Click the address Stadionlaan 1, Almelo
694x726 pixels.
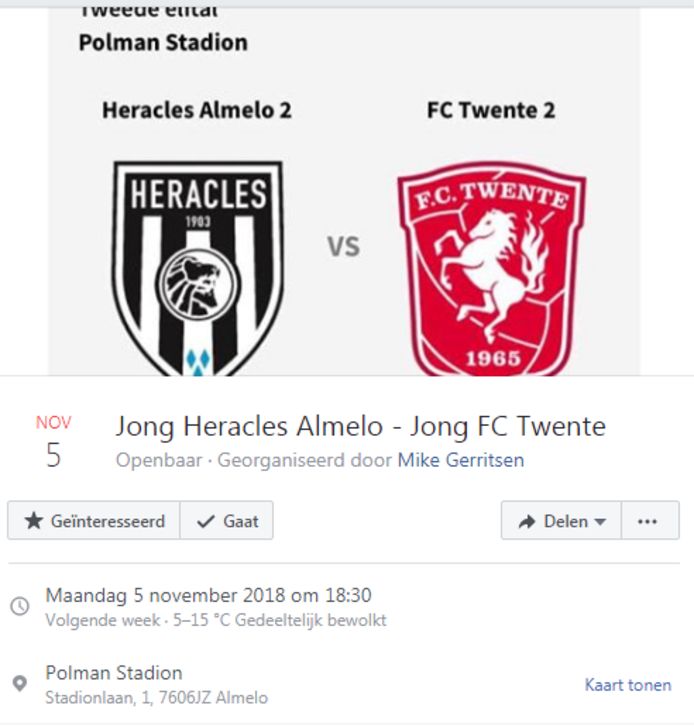(x=156, y=697)
